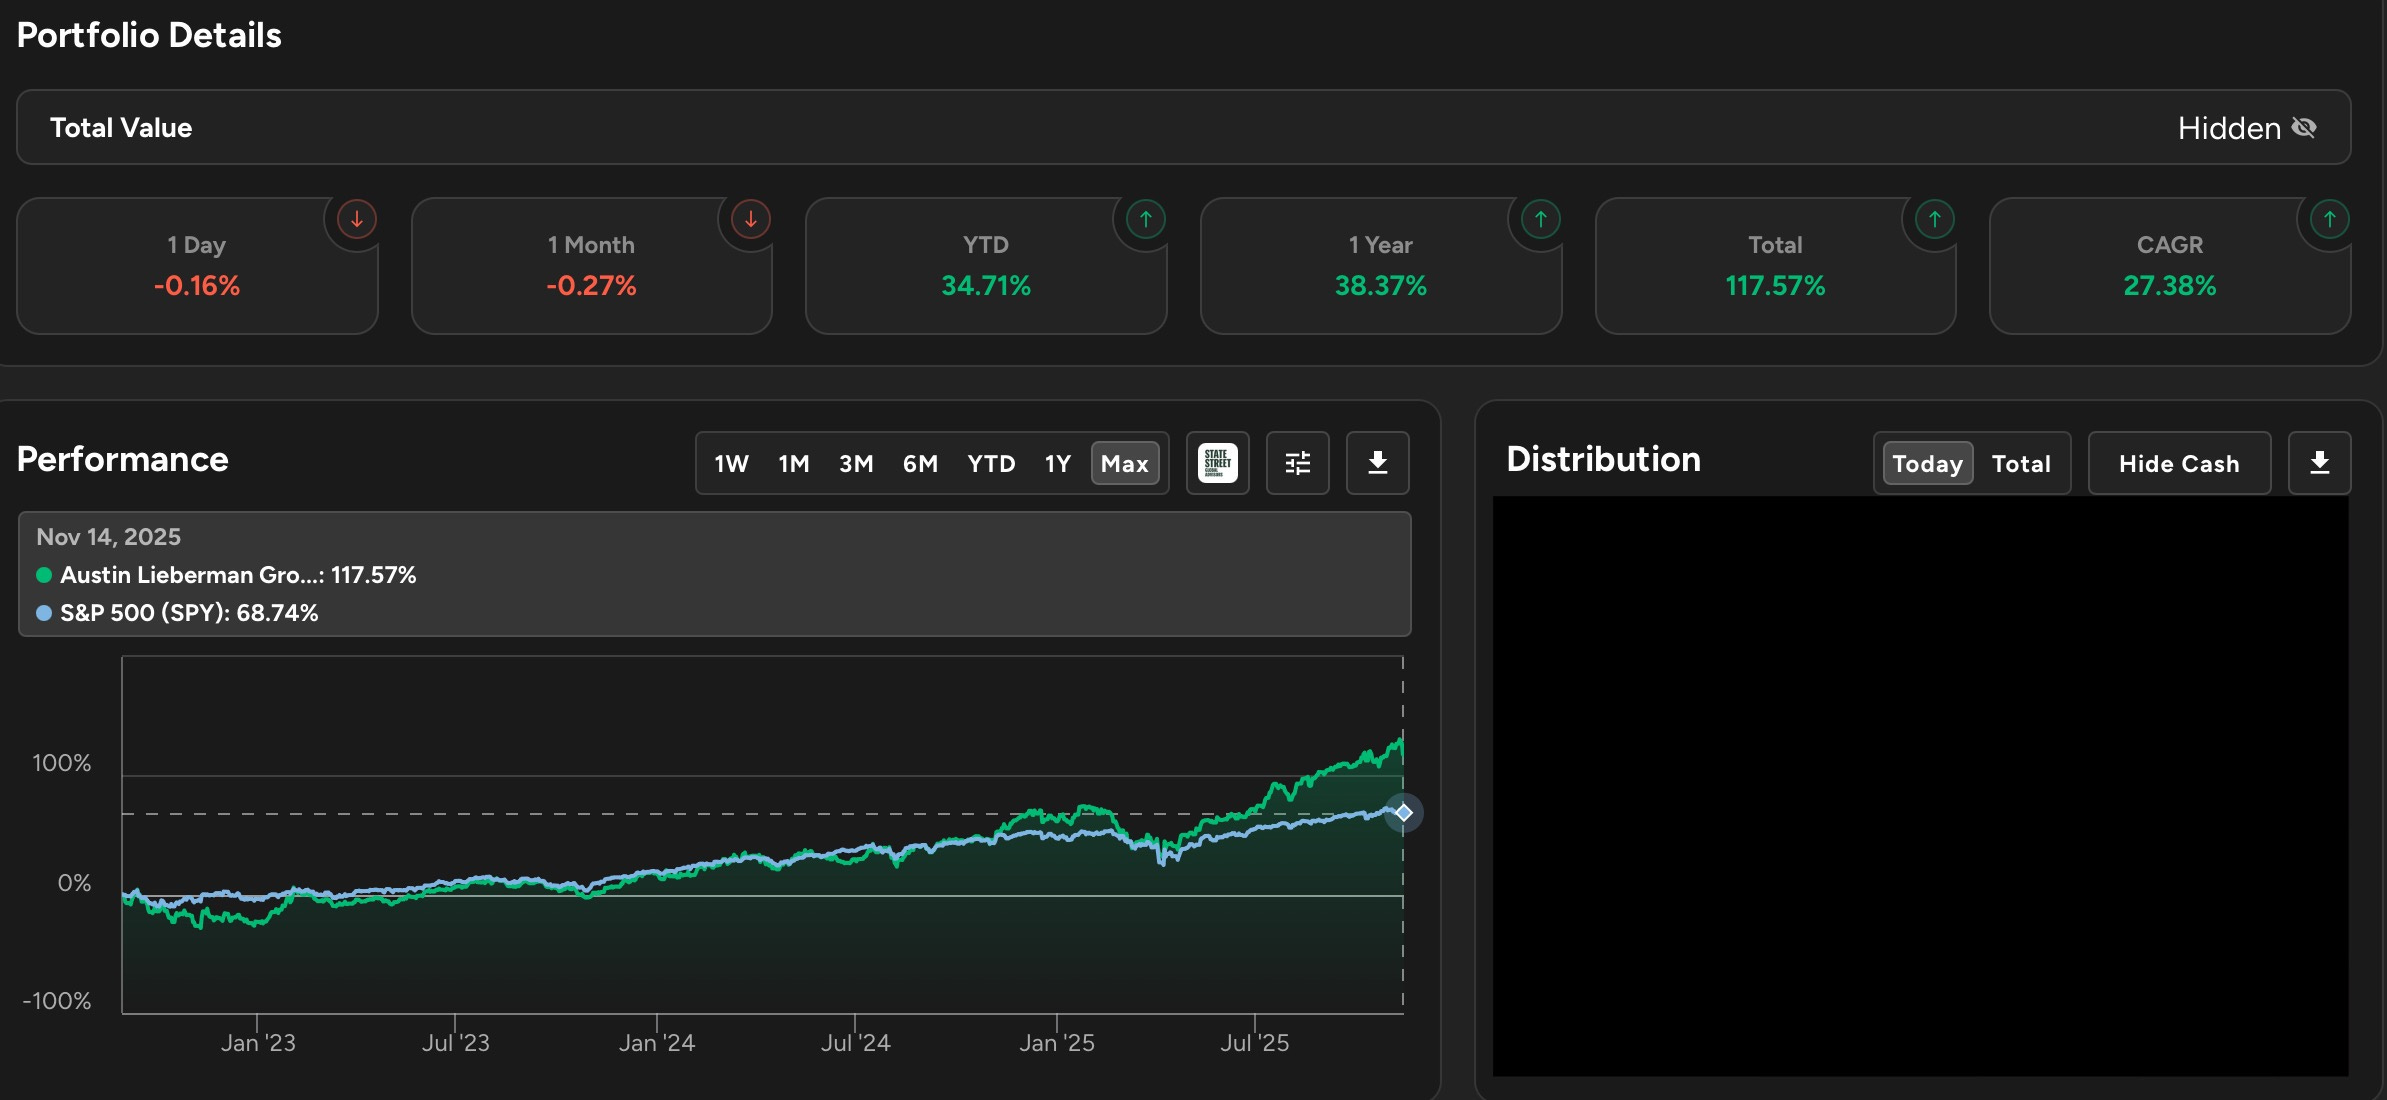2387x1100 pixels.
Task: Download the Distribution chart data
Action: point(2319,463)
